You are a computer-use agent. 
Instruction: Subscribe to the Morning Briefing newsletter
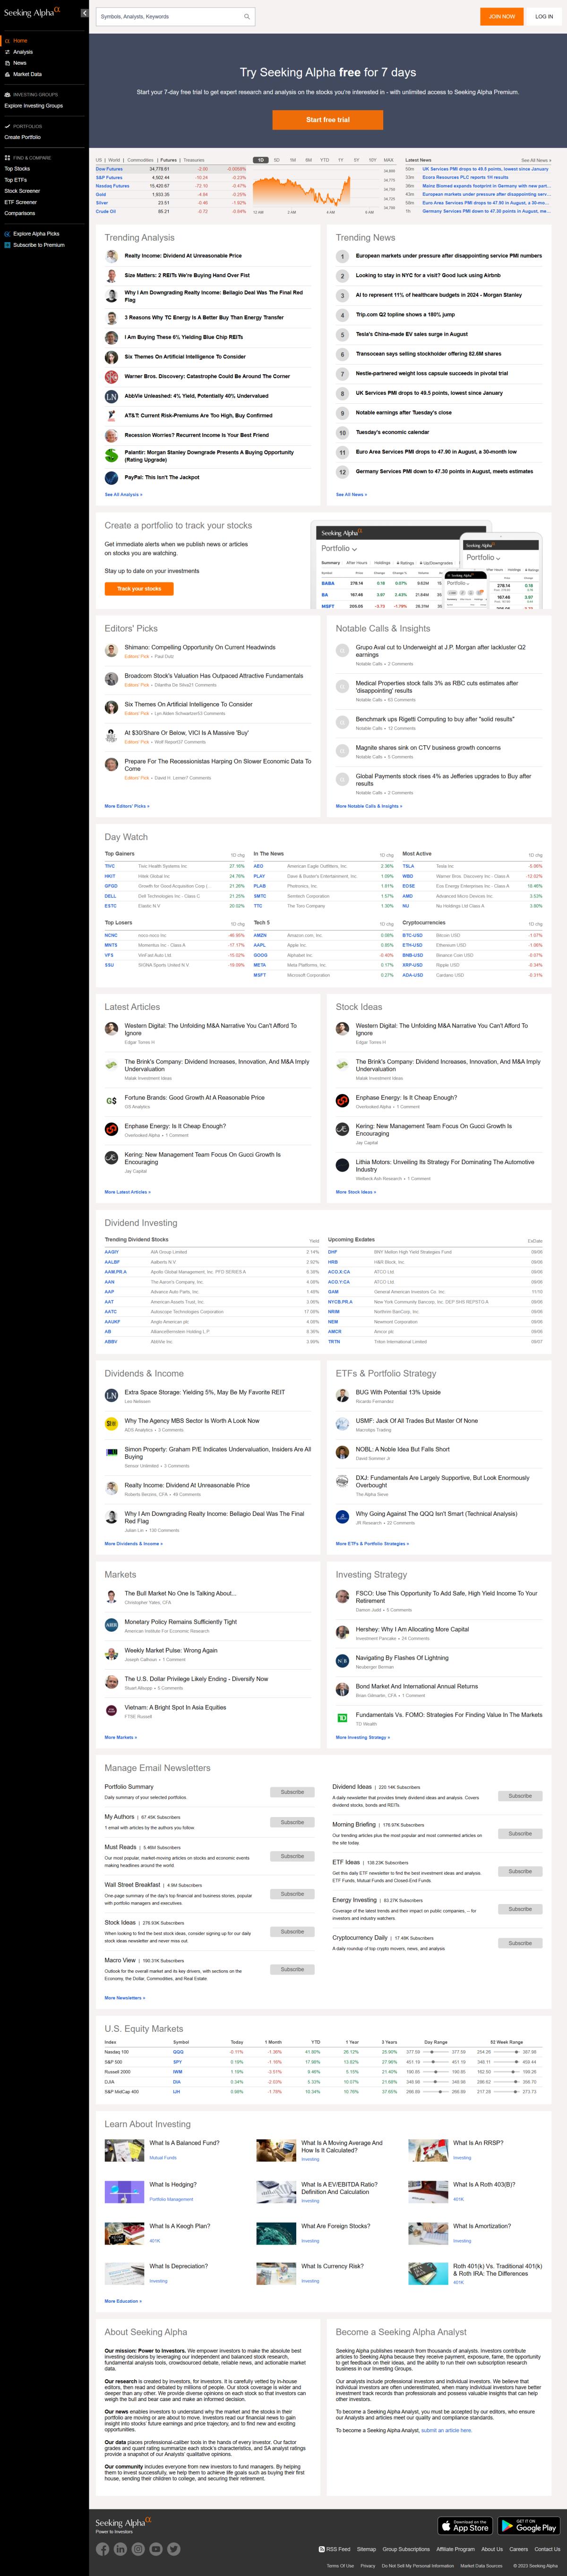coord(520,1834)
